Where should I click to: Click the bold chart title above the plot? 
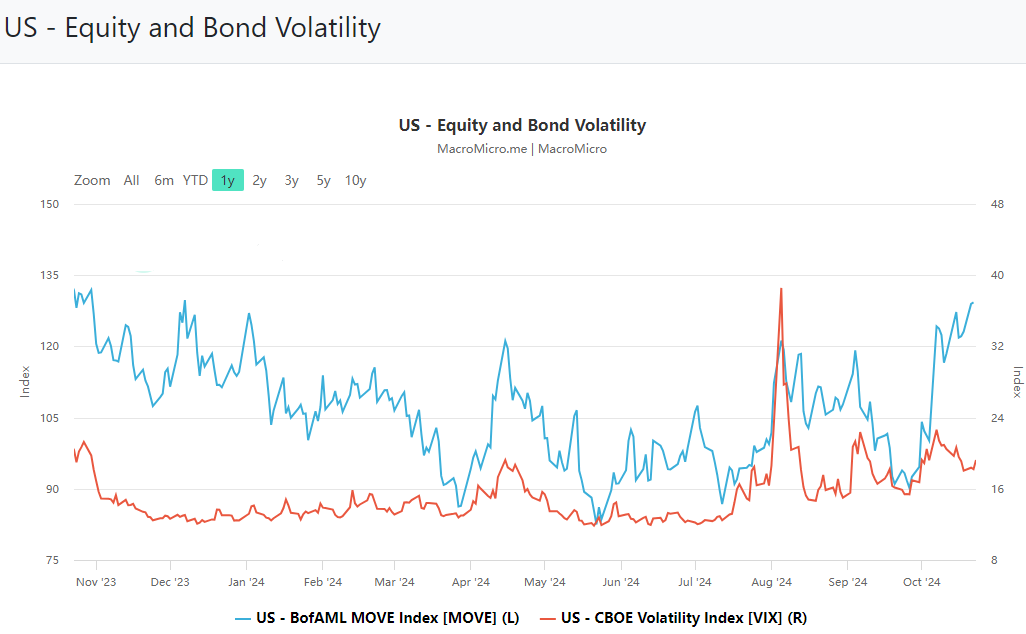tap(522, 126)
